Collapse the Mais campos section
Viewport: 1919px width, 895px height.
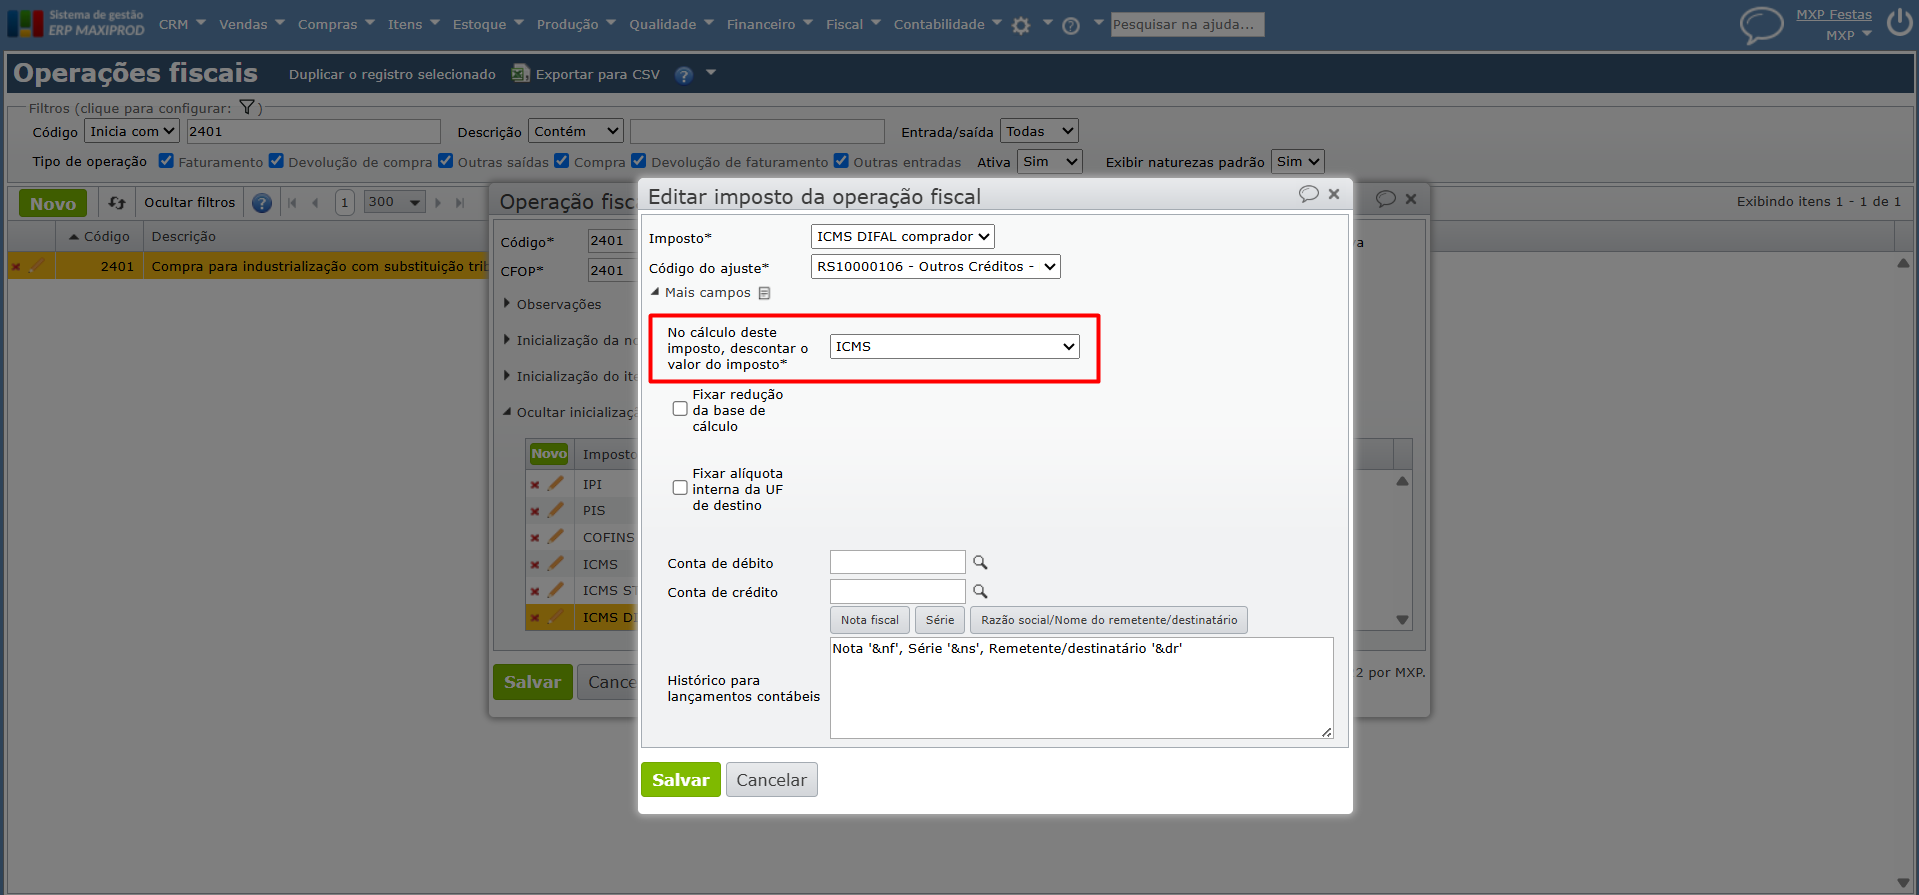(x=655, y=292)
